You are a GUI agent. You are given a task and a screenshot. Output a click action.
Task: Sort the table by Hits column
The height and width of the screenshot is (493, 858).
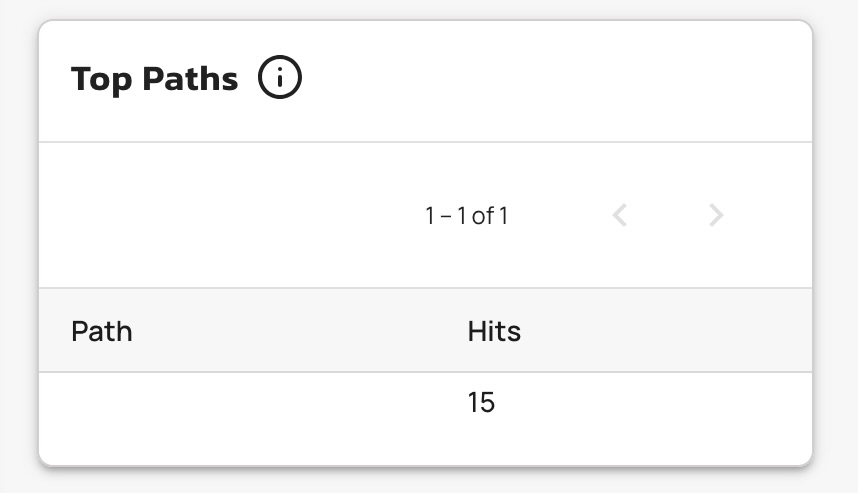pos(494,331)
